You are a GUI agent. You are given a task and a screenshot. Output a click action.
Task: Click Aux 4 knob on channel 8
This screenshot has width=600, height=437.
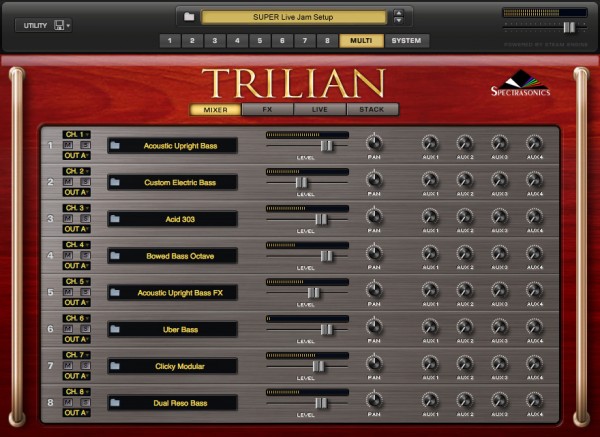pyautogui.click(x=535, y=400)
